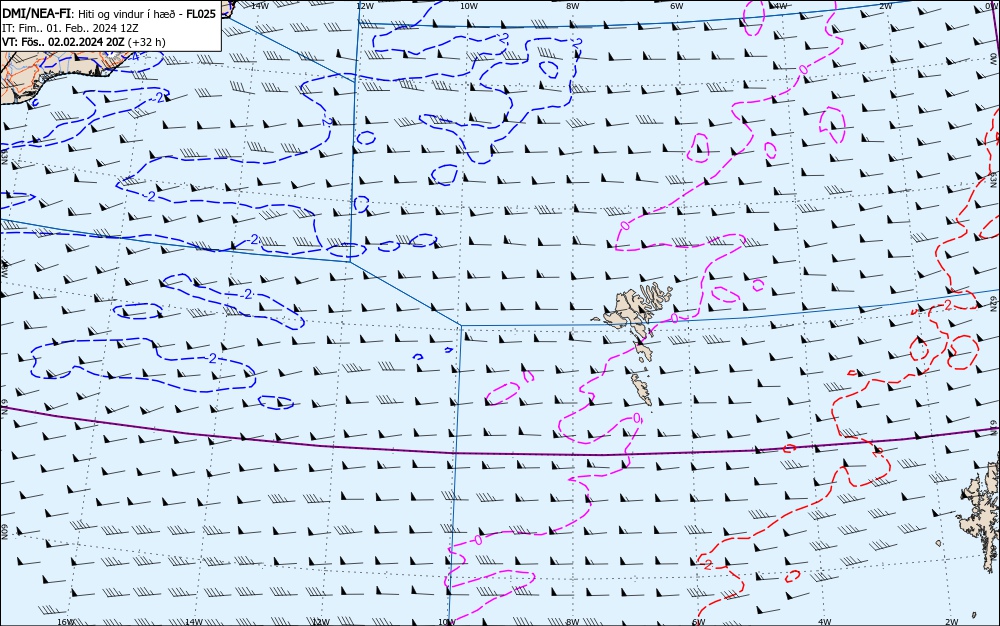
Task: Click the "VT: Fös.. 02.02.2024 20Z" valid time
Action: coord(63,42)
